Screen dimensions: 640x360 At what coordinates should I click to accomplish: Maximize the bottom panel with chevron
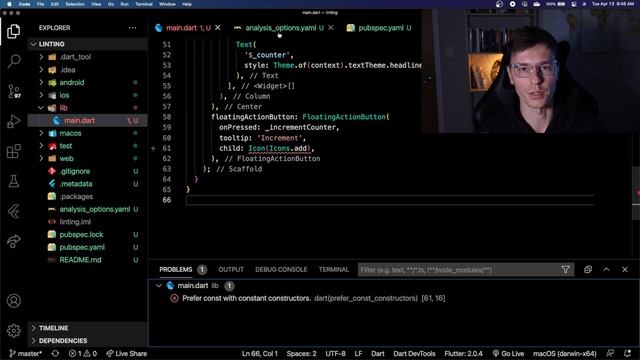pyautogui.click(x=607, y=269)
